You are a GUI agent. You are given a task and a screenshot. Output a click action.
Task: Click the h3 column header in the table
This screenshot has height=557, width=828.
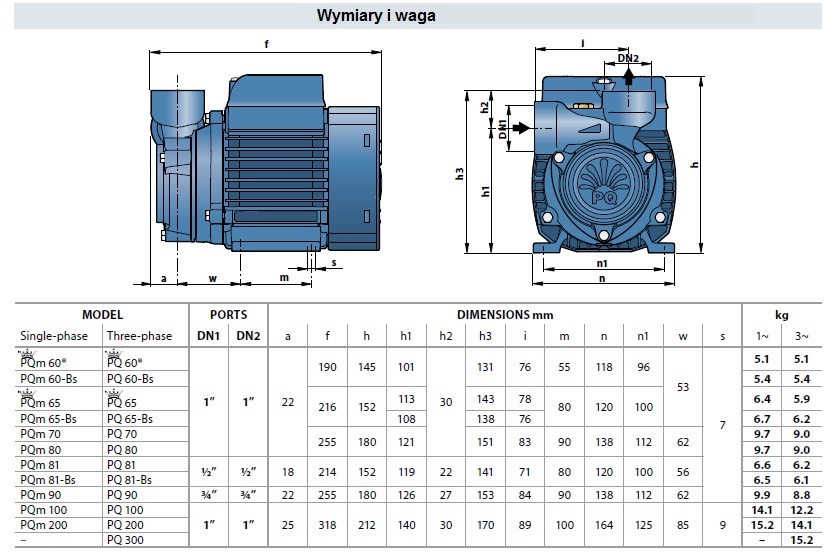485,336
